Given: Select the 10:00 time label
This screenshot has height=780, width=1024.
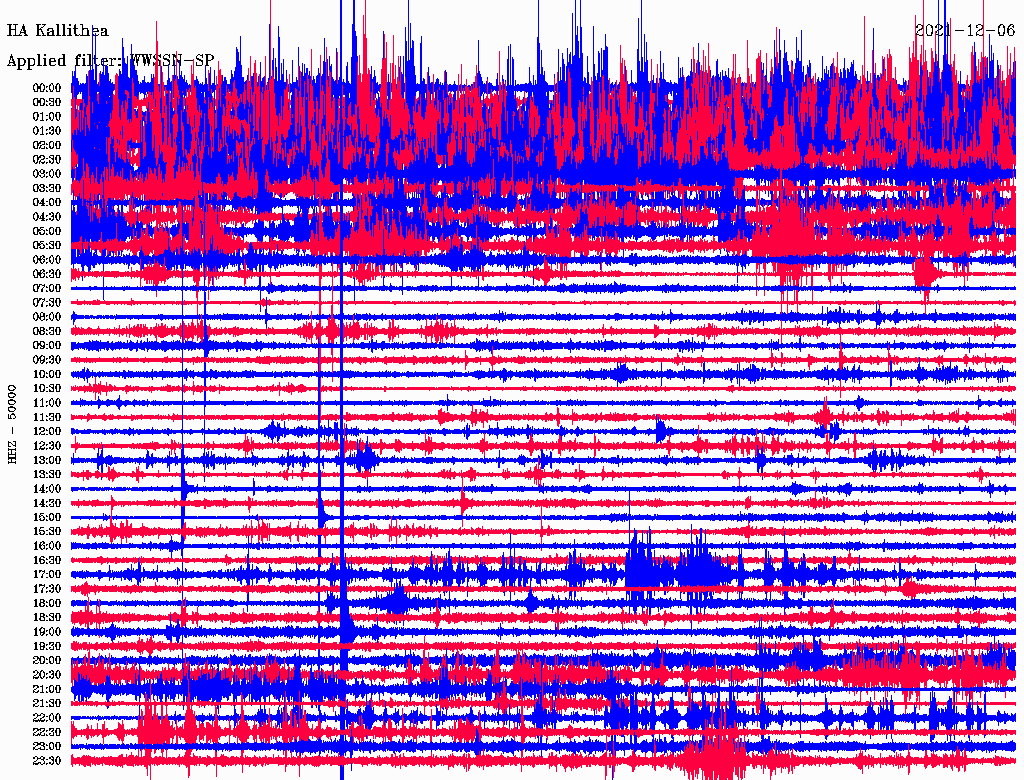Looking at the screenshot, I should click(x=47, y=375).
